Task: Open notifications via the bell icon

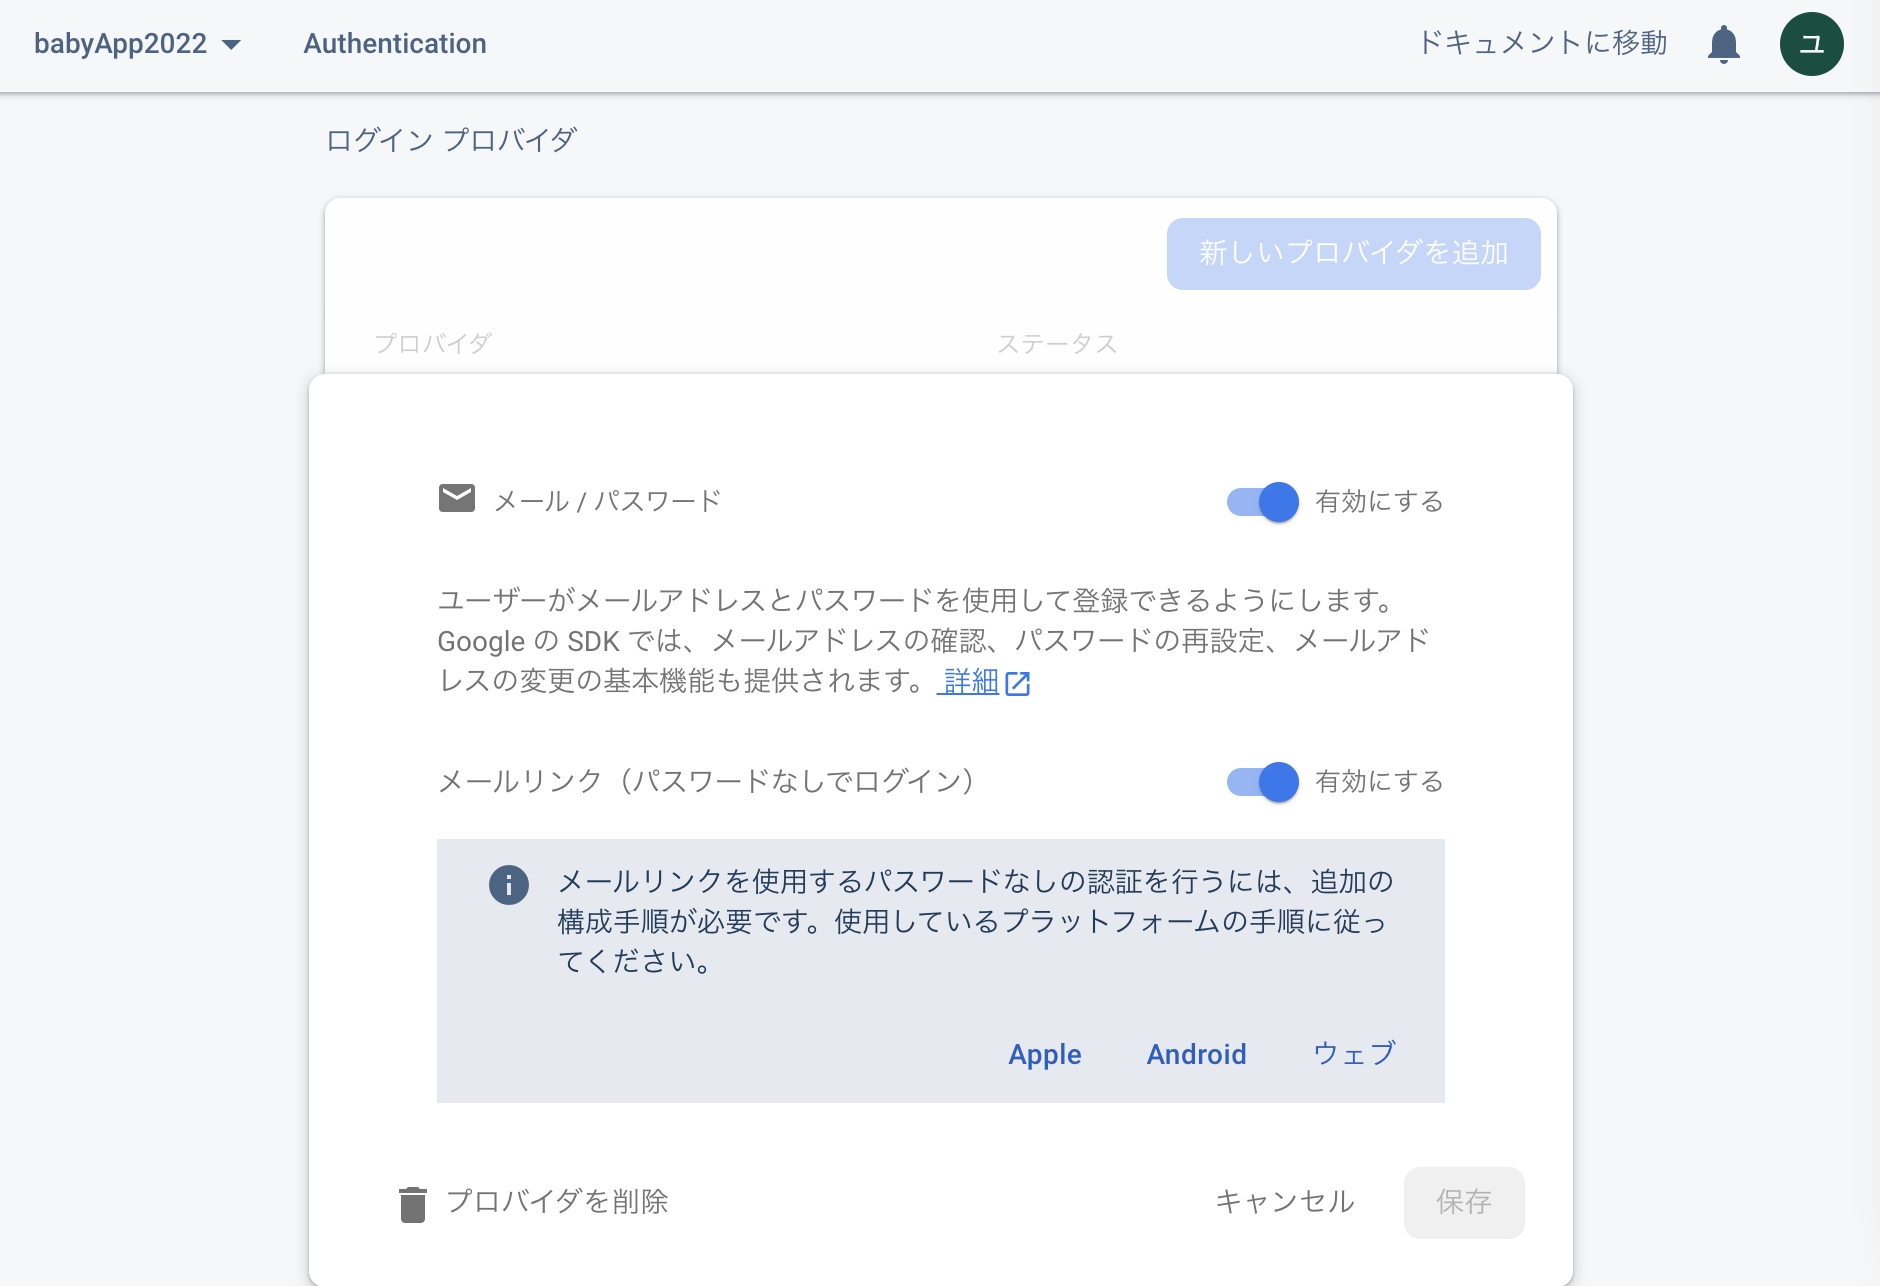Action: click(x=1722, y=43)
